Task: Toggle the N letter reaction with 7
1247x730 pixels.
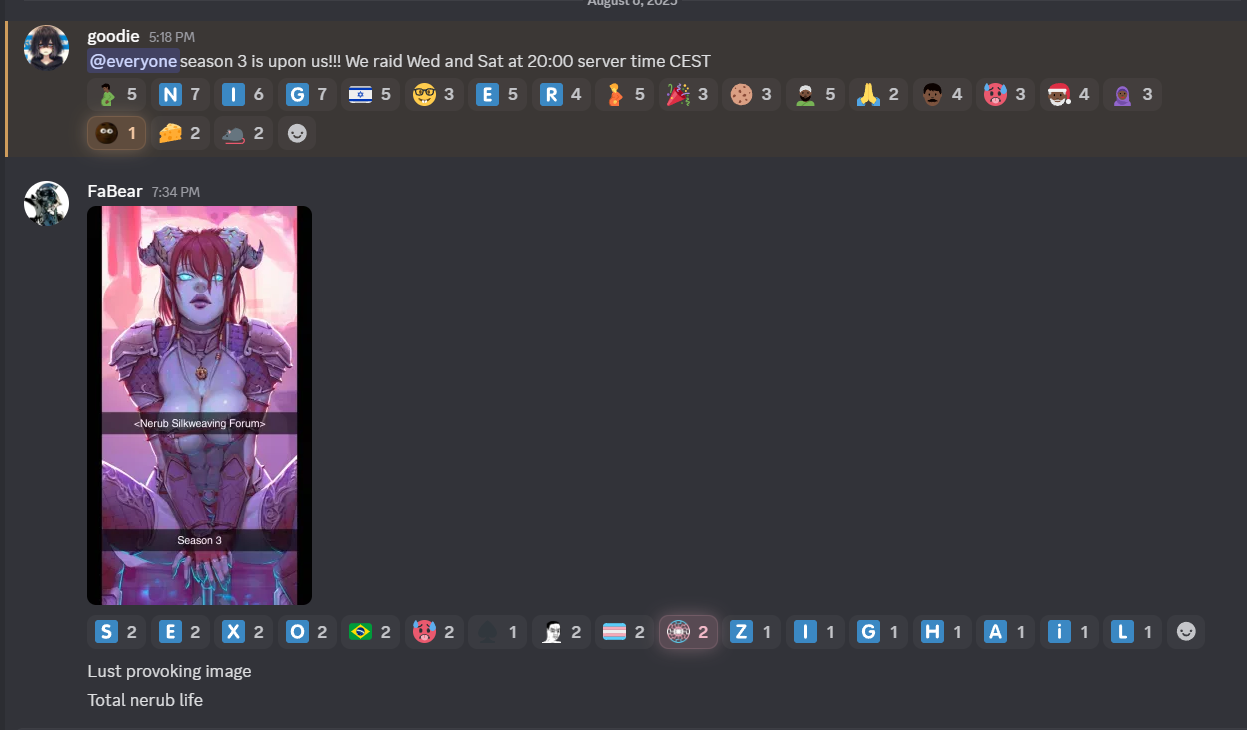Action: pos(180,95)
